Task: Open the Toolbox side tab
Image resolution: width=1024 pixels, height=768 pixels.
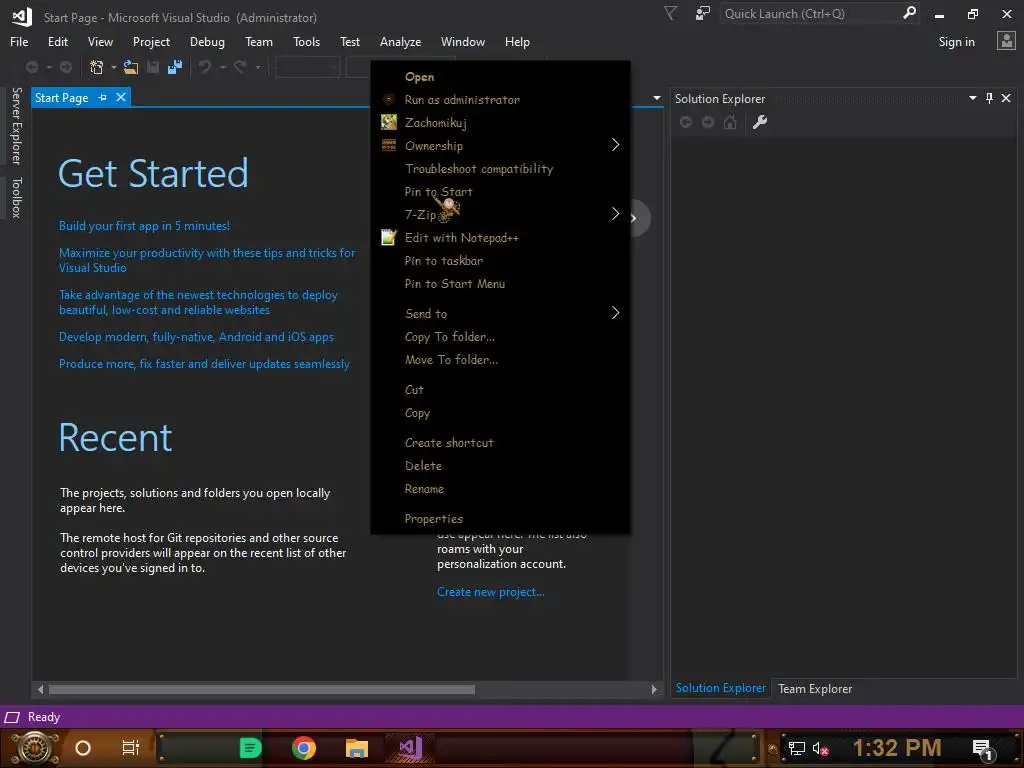Action: [x=17, y=197]
